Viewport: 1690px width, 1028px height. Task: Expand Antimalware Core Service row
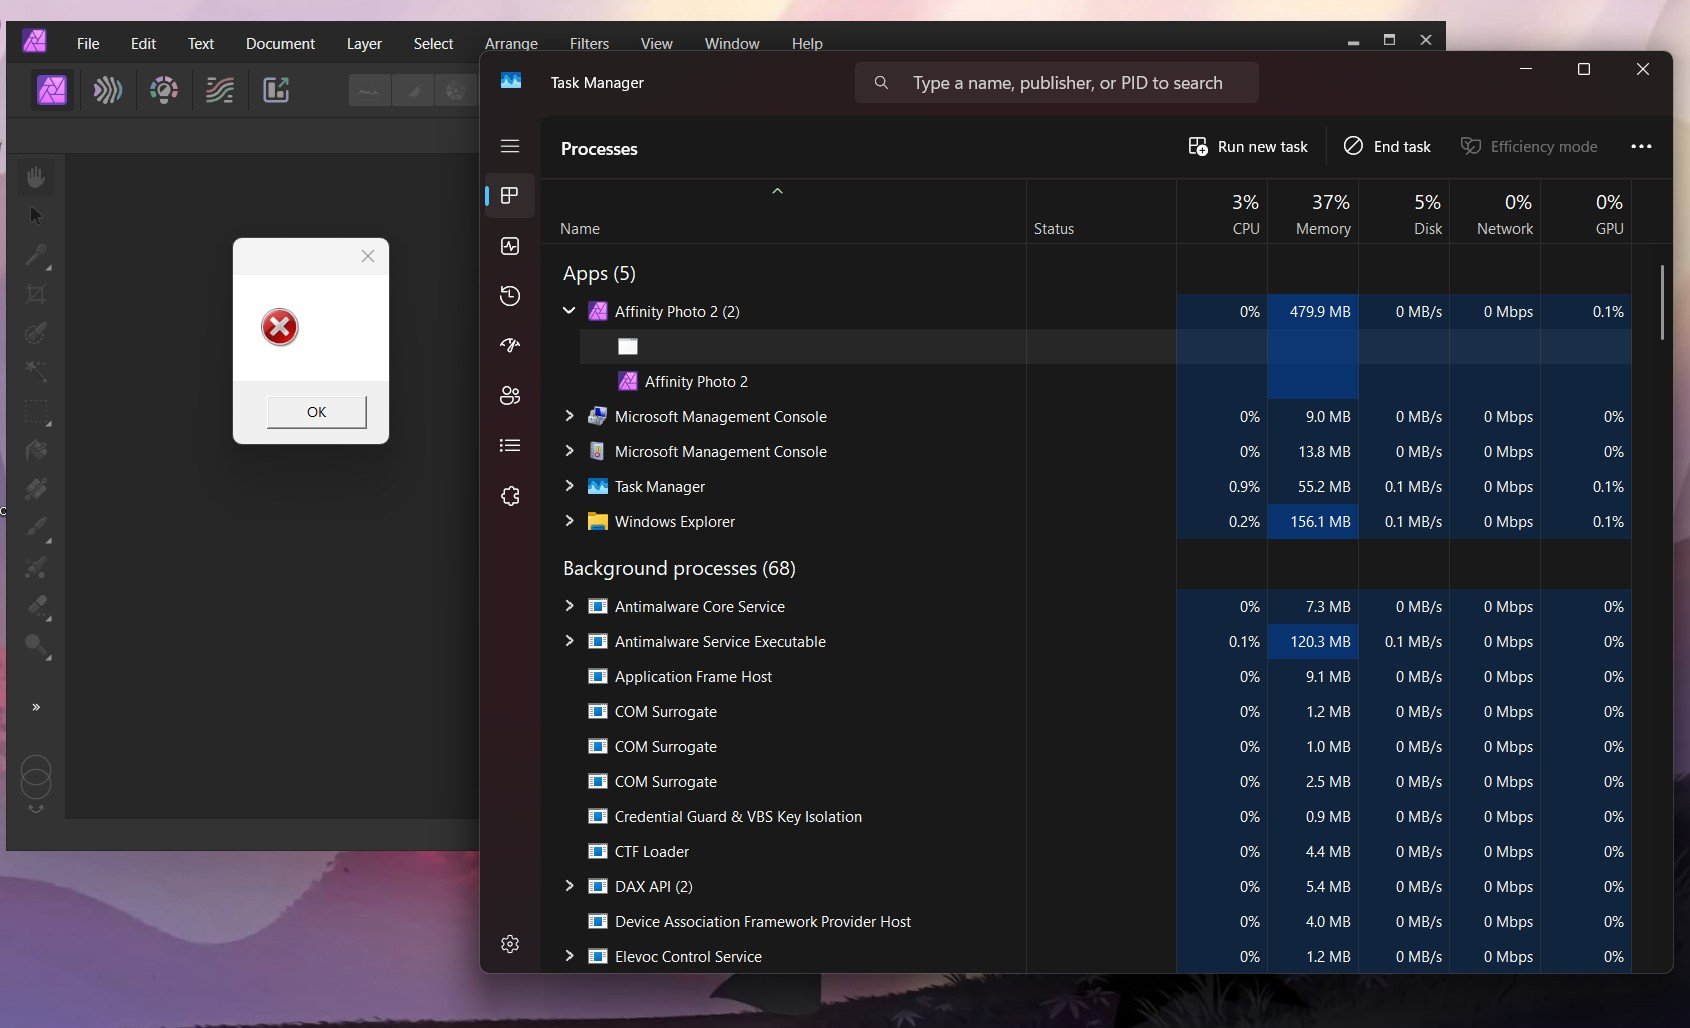(569, 606)
